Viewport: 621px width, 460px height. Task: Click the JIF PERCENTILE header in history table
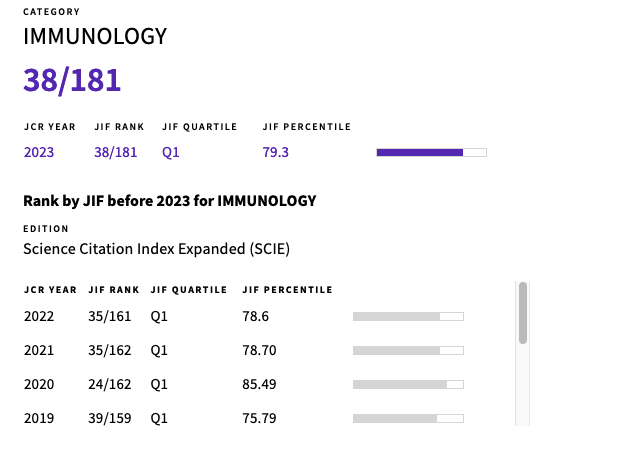tap(288, 290)
